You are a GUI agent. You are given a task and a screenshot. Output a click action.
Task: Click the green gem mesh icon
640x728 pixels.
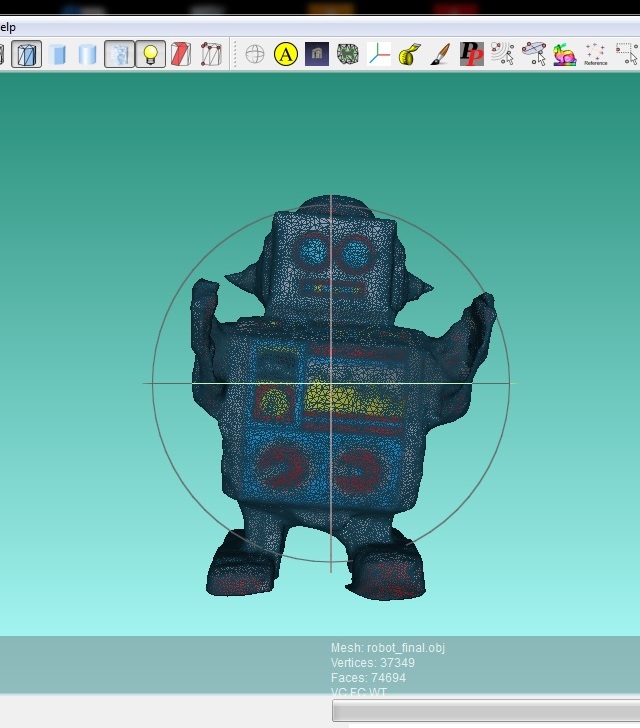pos(347,54)
